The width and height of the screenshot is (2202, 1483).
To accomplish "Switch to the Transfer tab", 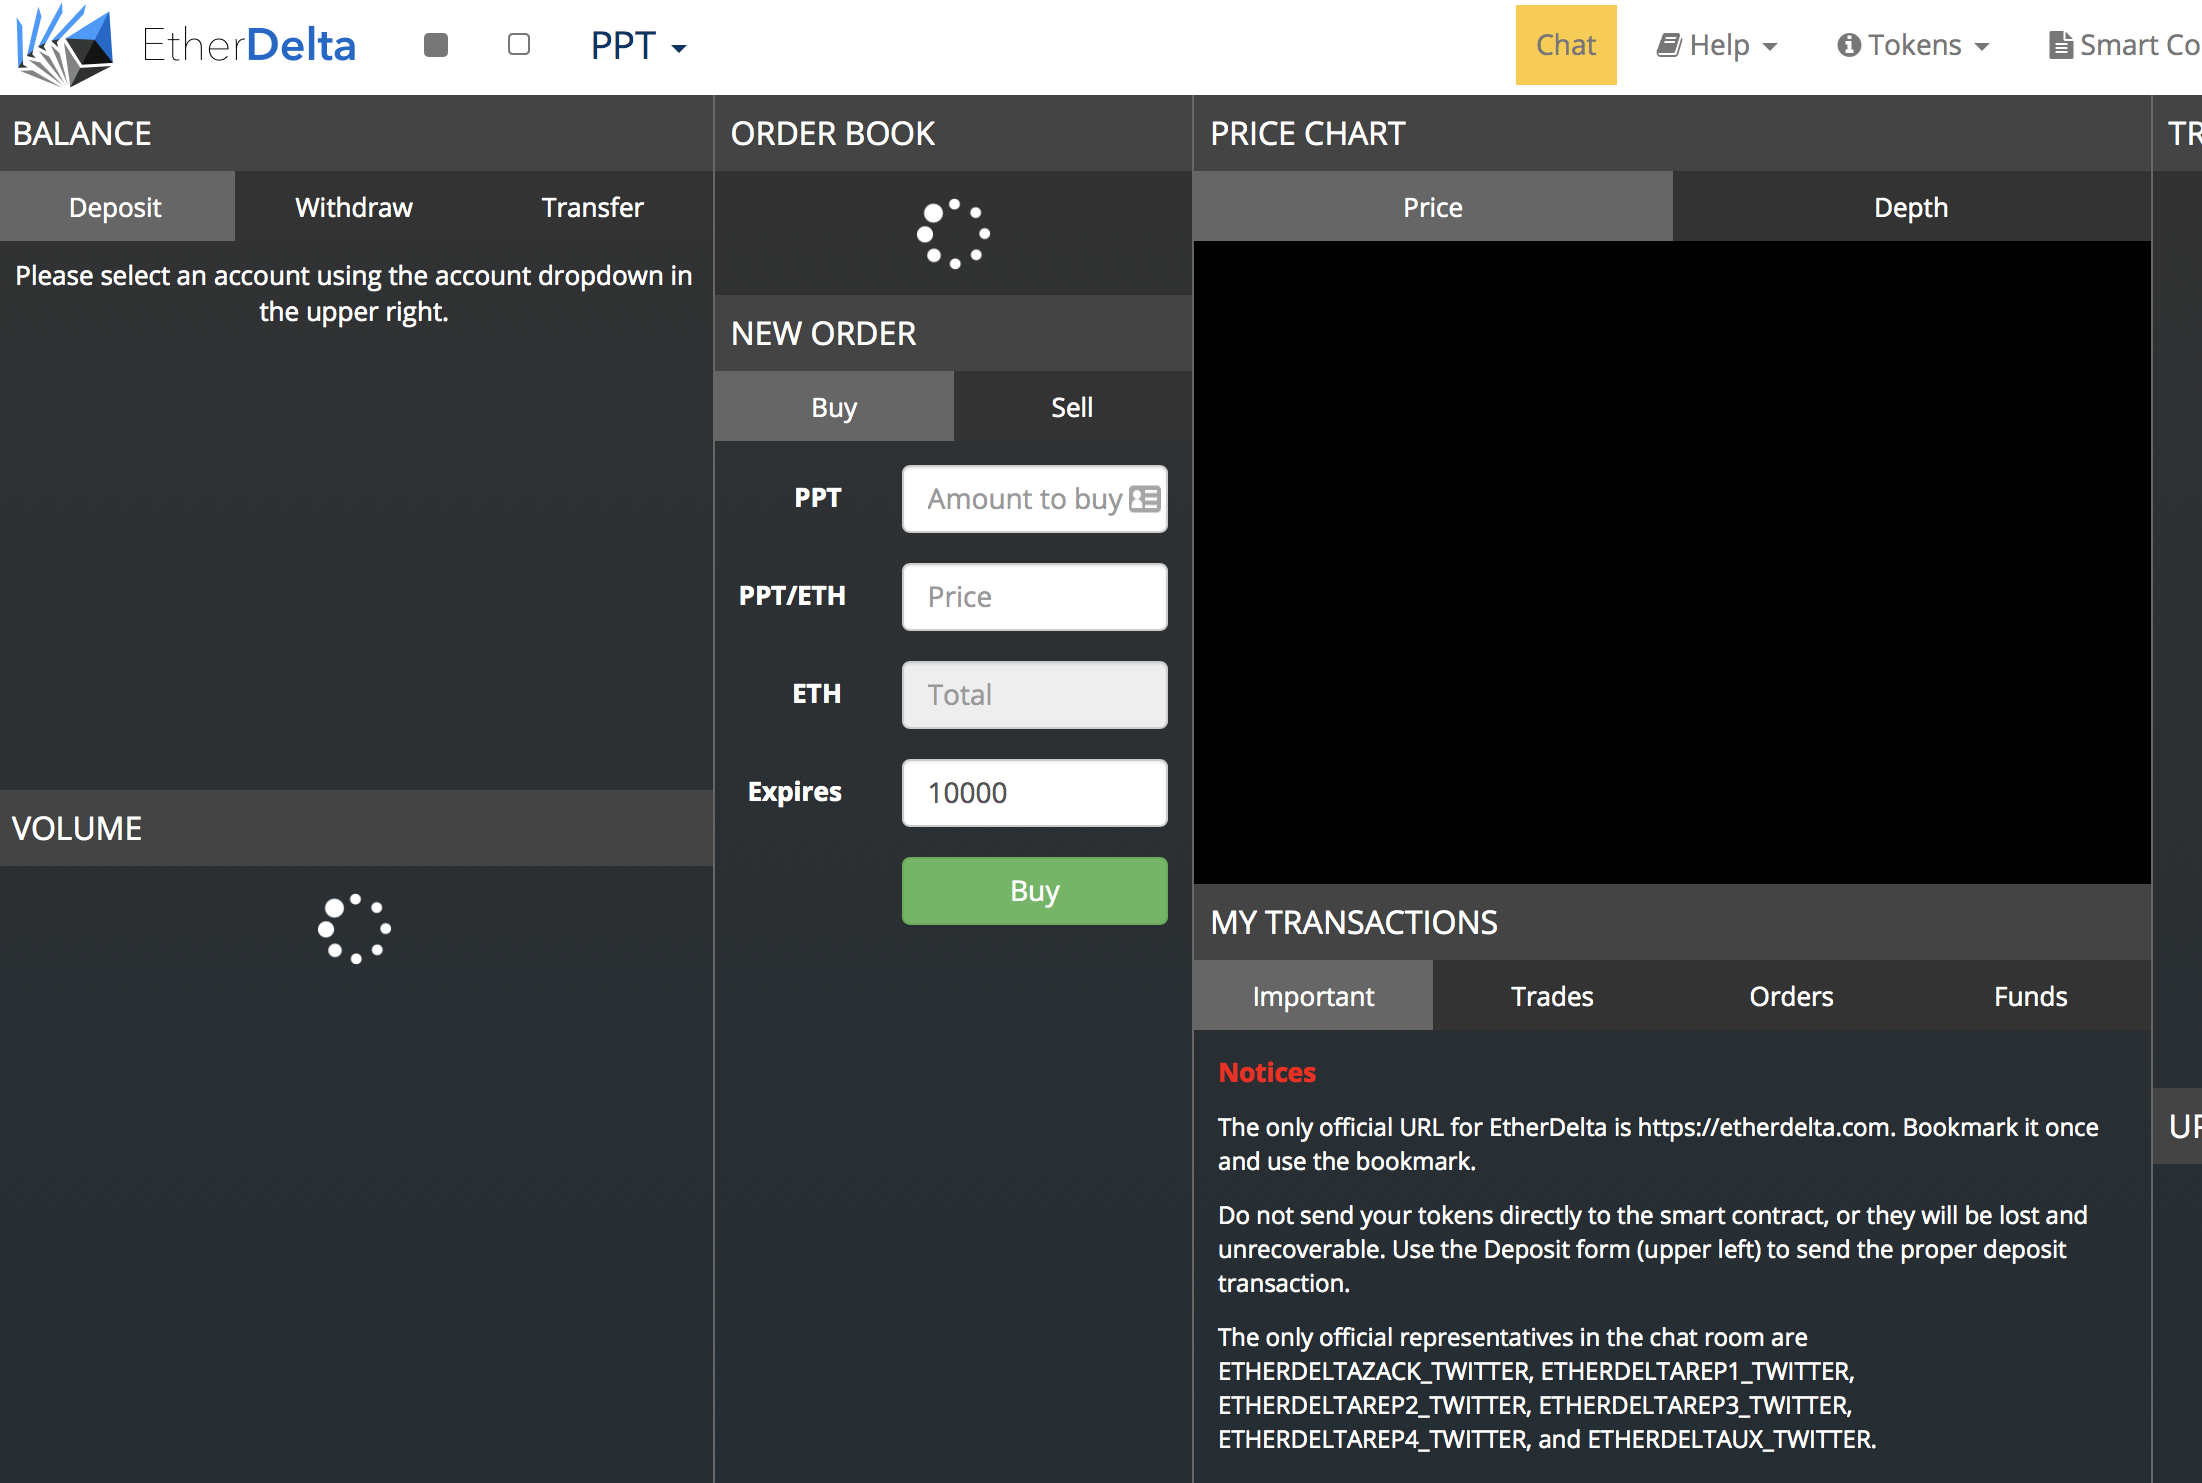I will coord(592,207).
